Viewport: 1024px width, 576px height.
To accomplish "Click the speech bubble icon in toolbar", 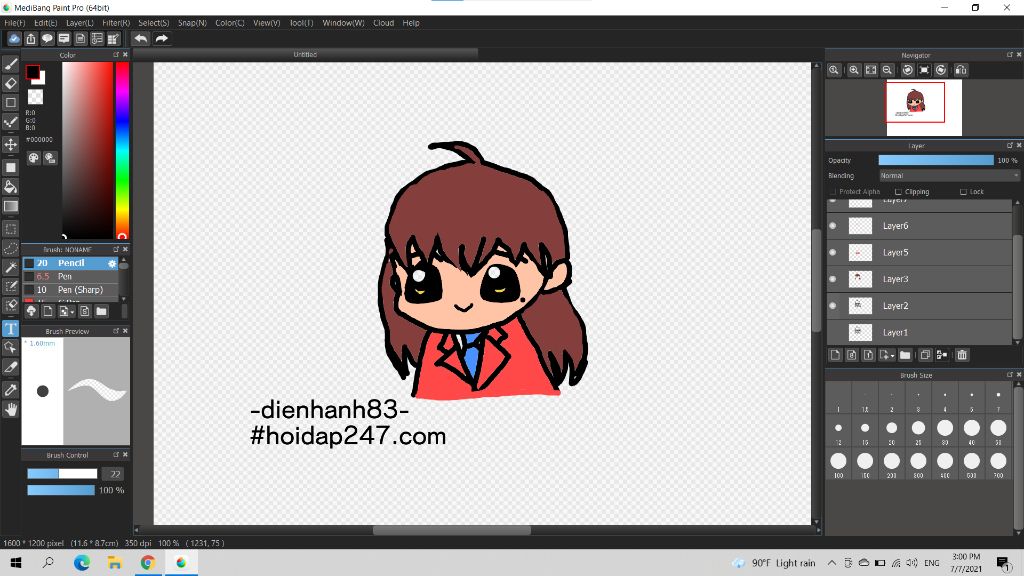I will click(x=47, y=39).
